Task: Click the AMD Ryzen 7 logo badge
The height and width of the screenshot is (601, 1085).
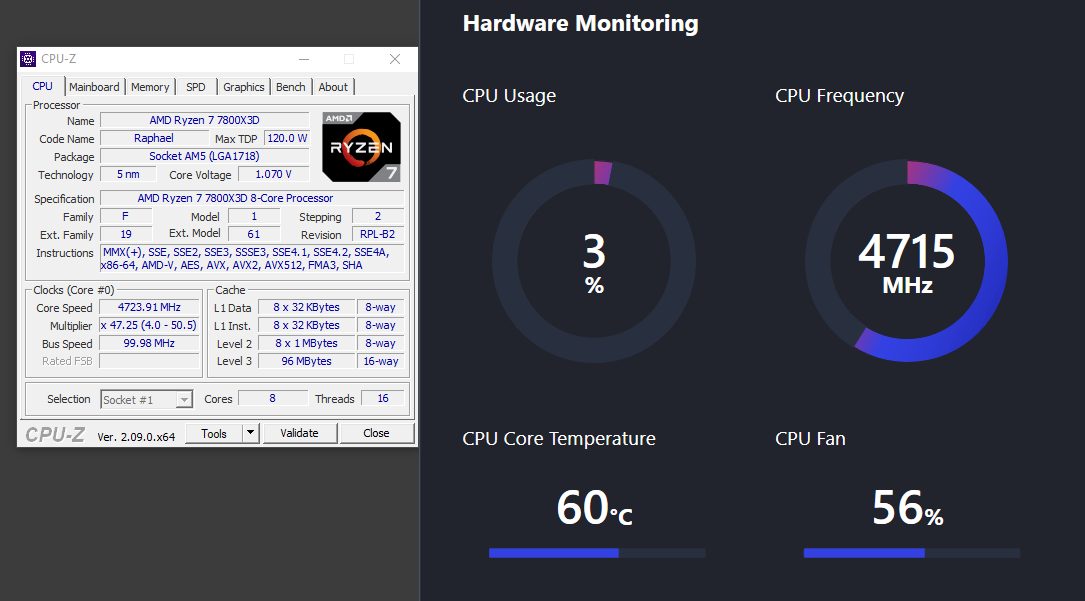Action: tap(361, 147)
